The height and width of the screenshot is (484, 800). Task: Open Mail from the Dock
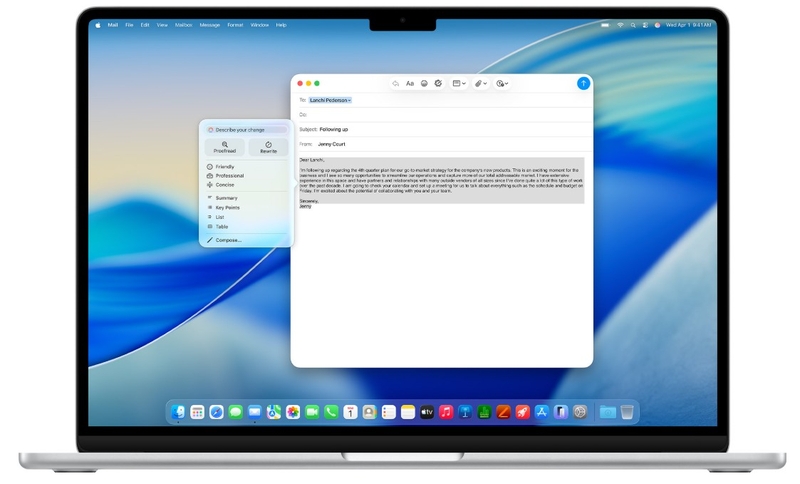pos(255,412)
